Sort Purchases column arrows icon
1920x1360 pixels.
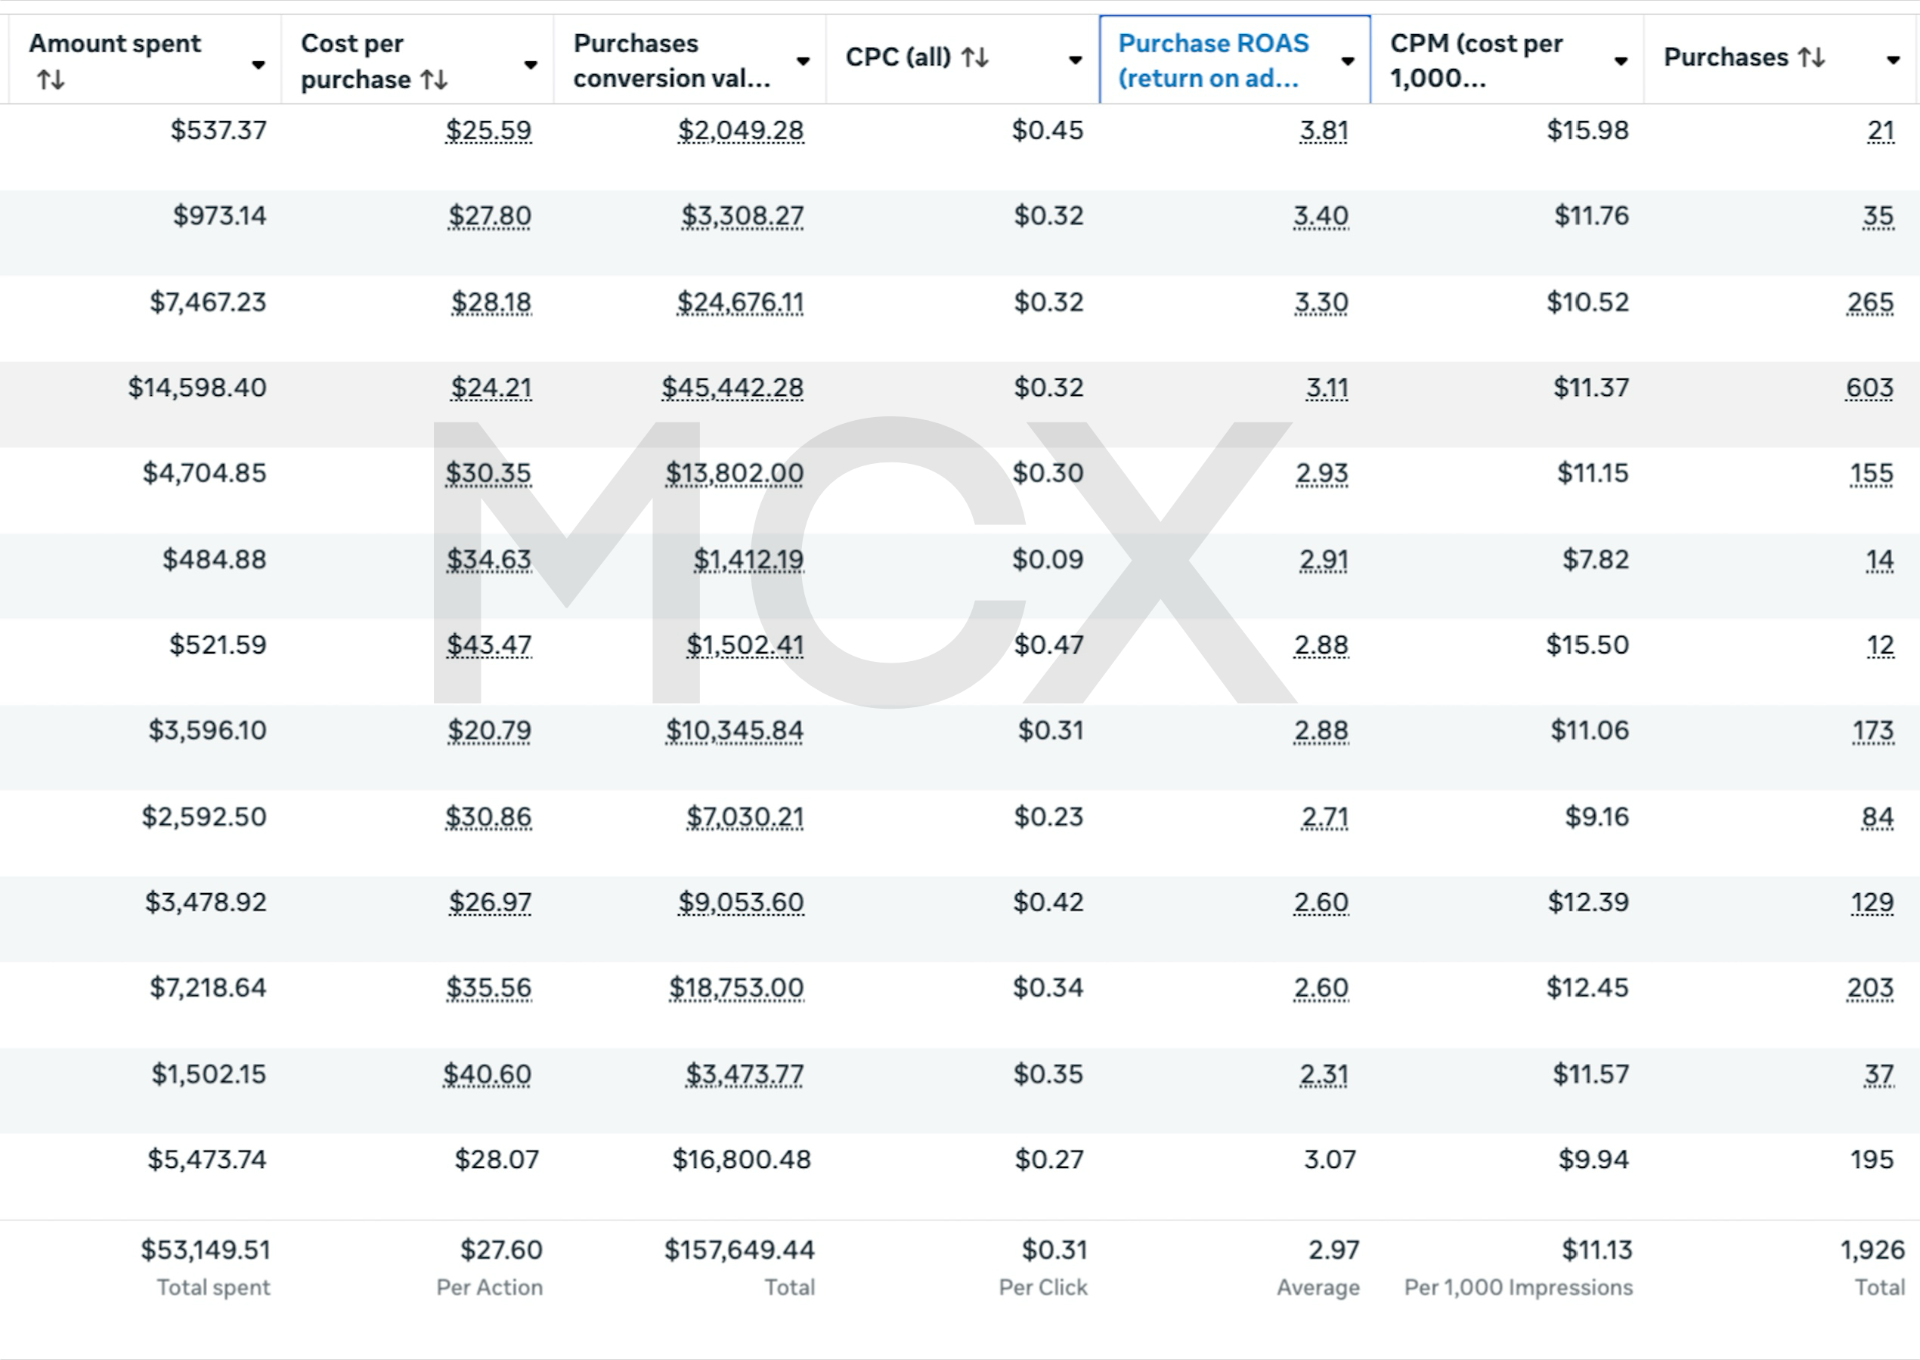tap(1811, 58)
